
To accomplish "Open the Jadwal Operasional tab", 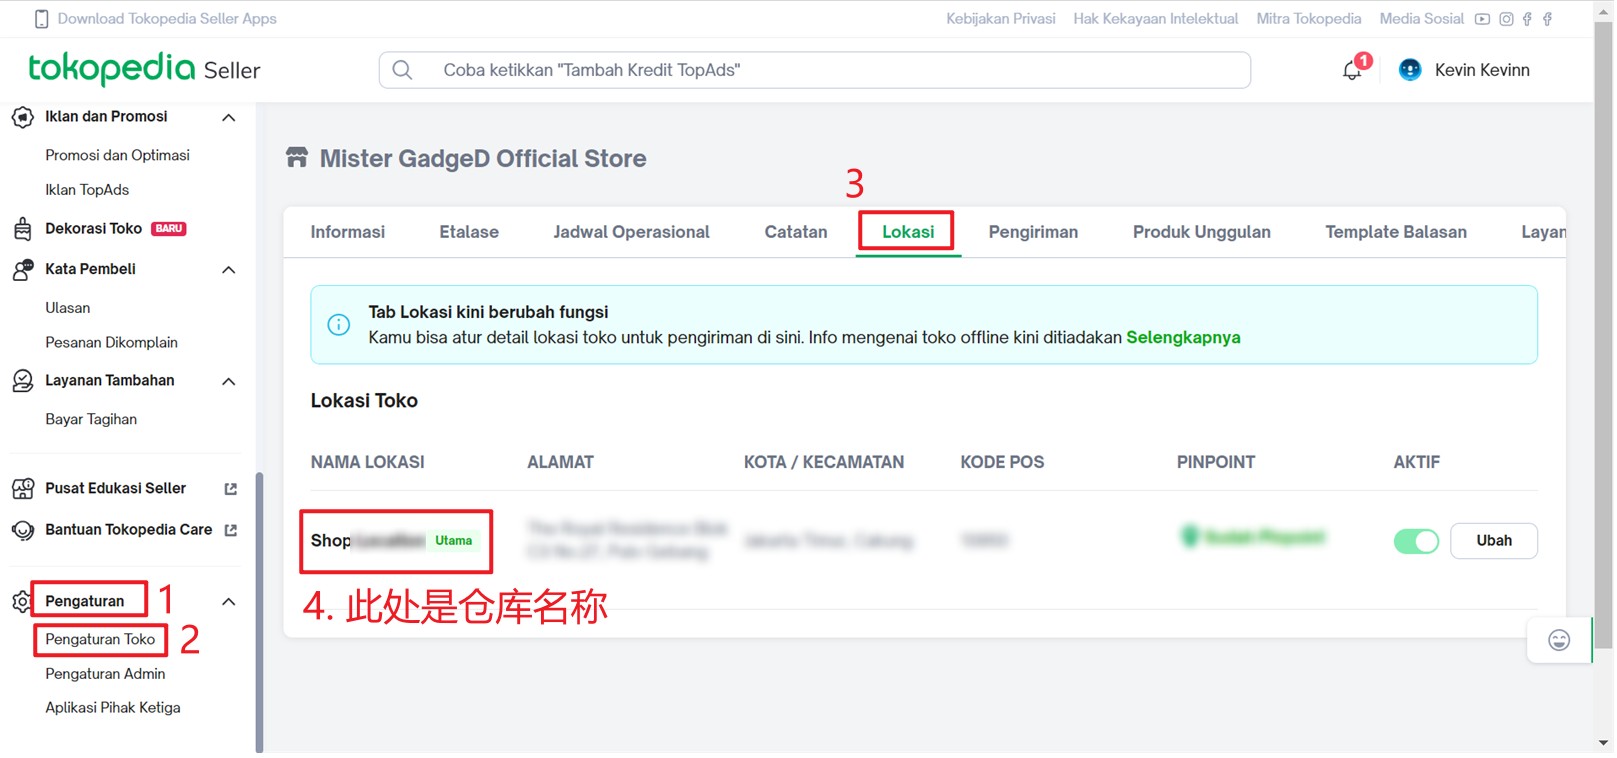I will pos(632,232).
